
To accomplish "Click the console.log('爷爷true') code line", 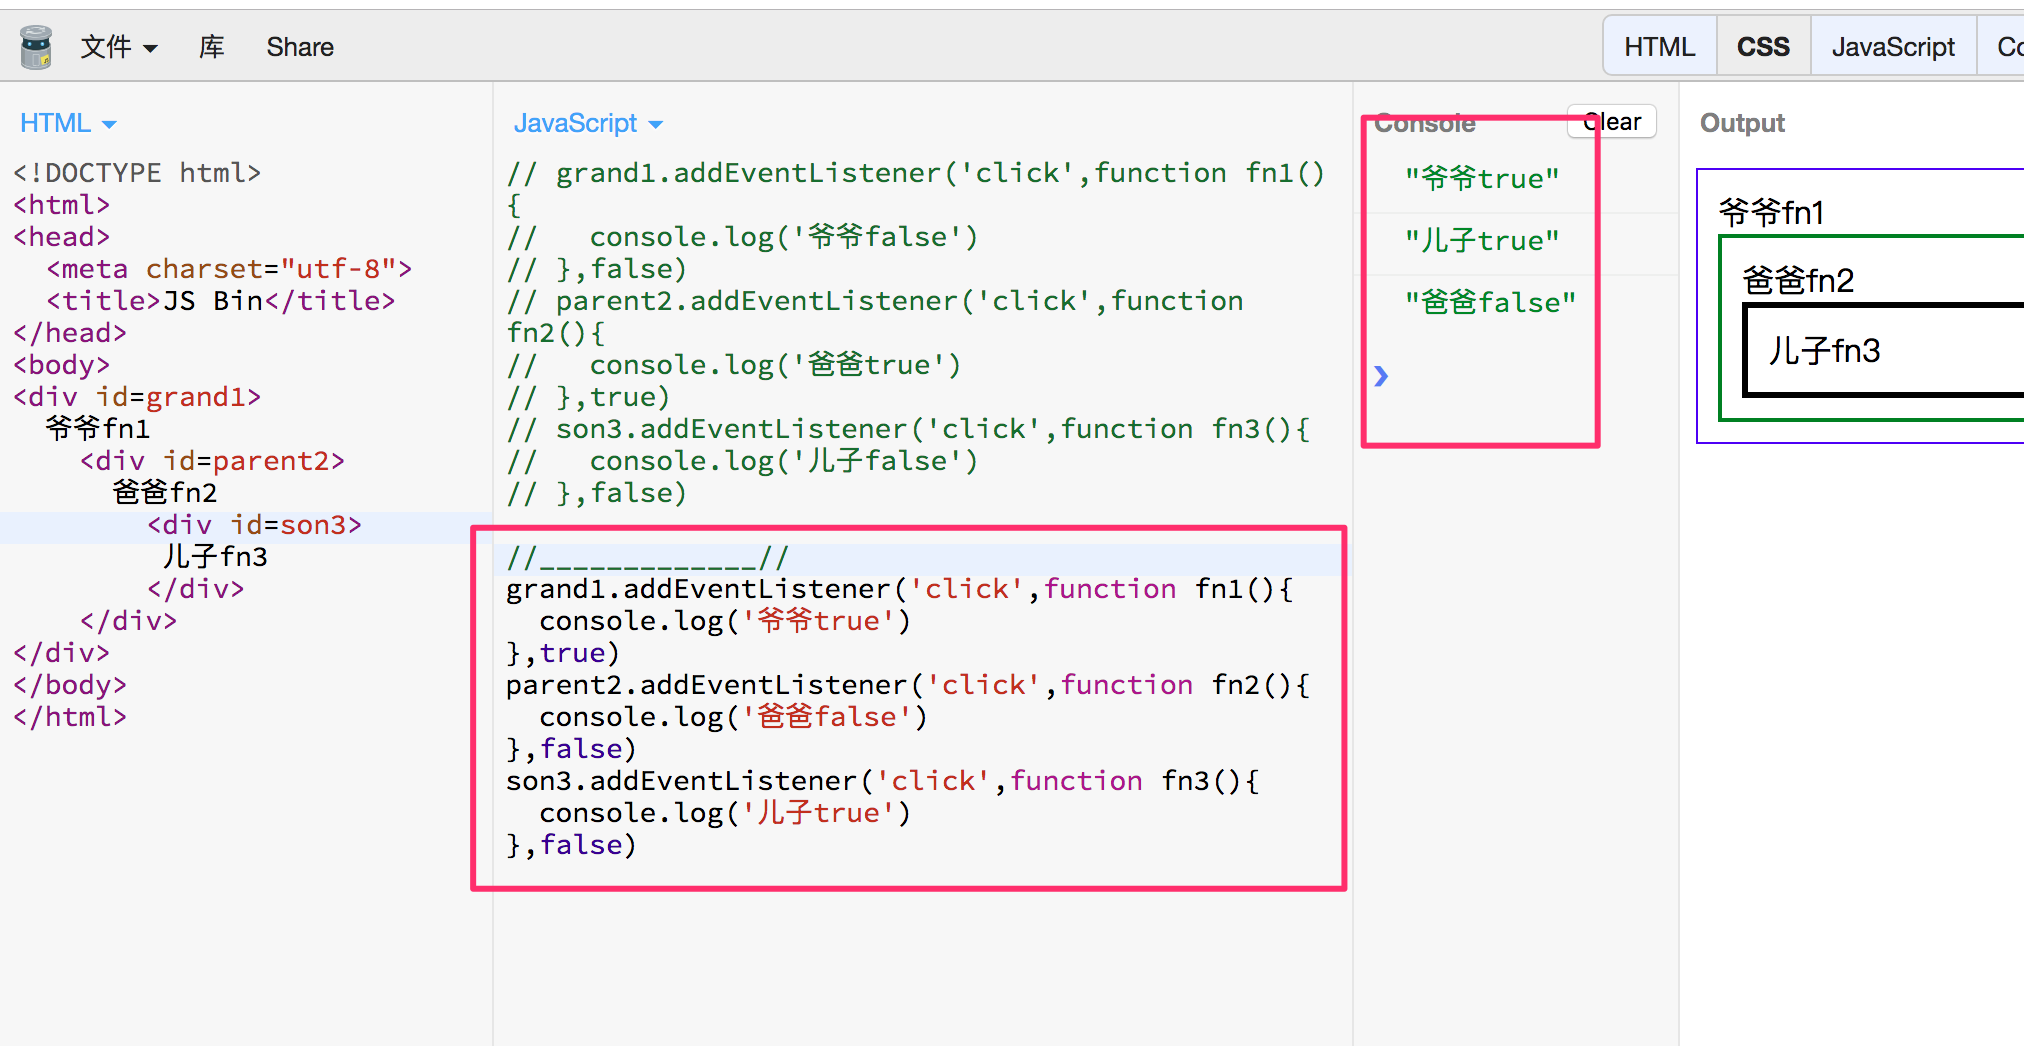I will click(x=725, y=621).
